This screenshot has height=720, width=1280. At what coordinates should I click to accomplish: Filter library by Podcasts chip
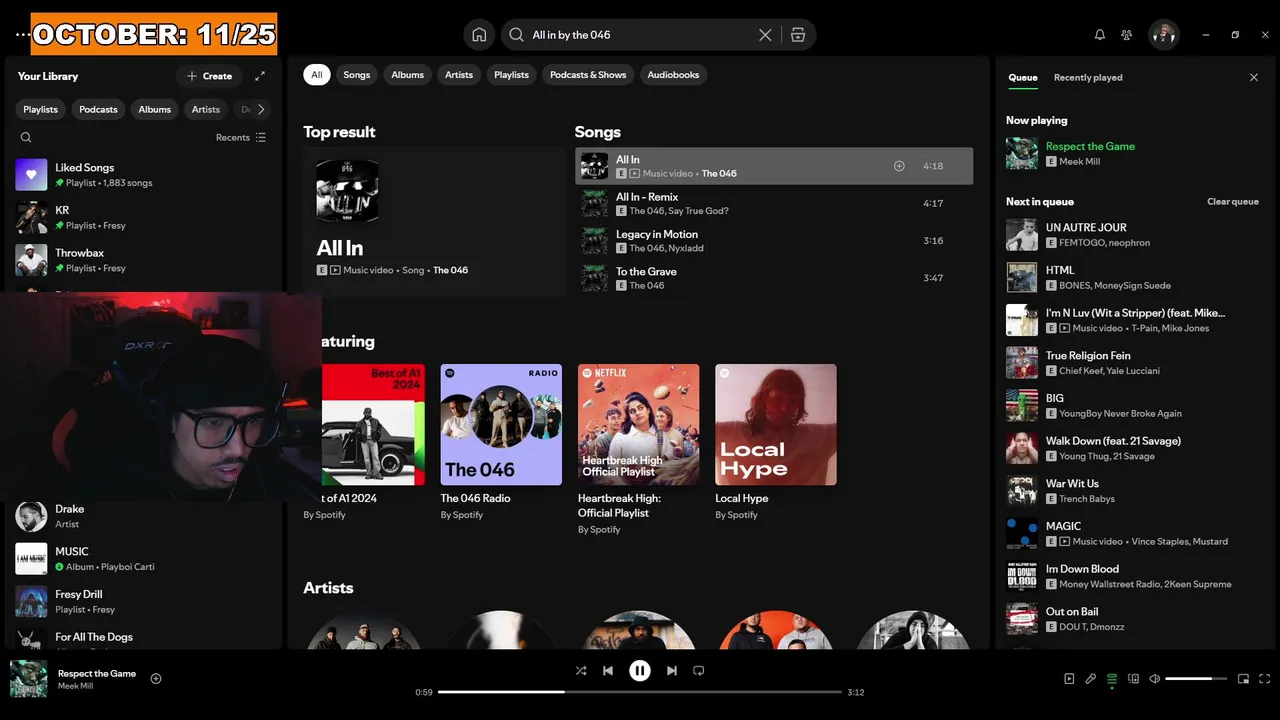tap(98, 110)
